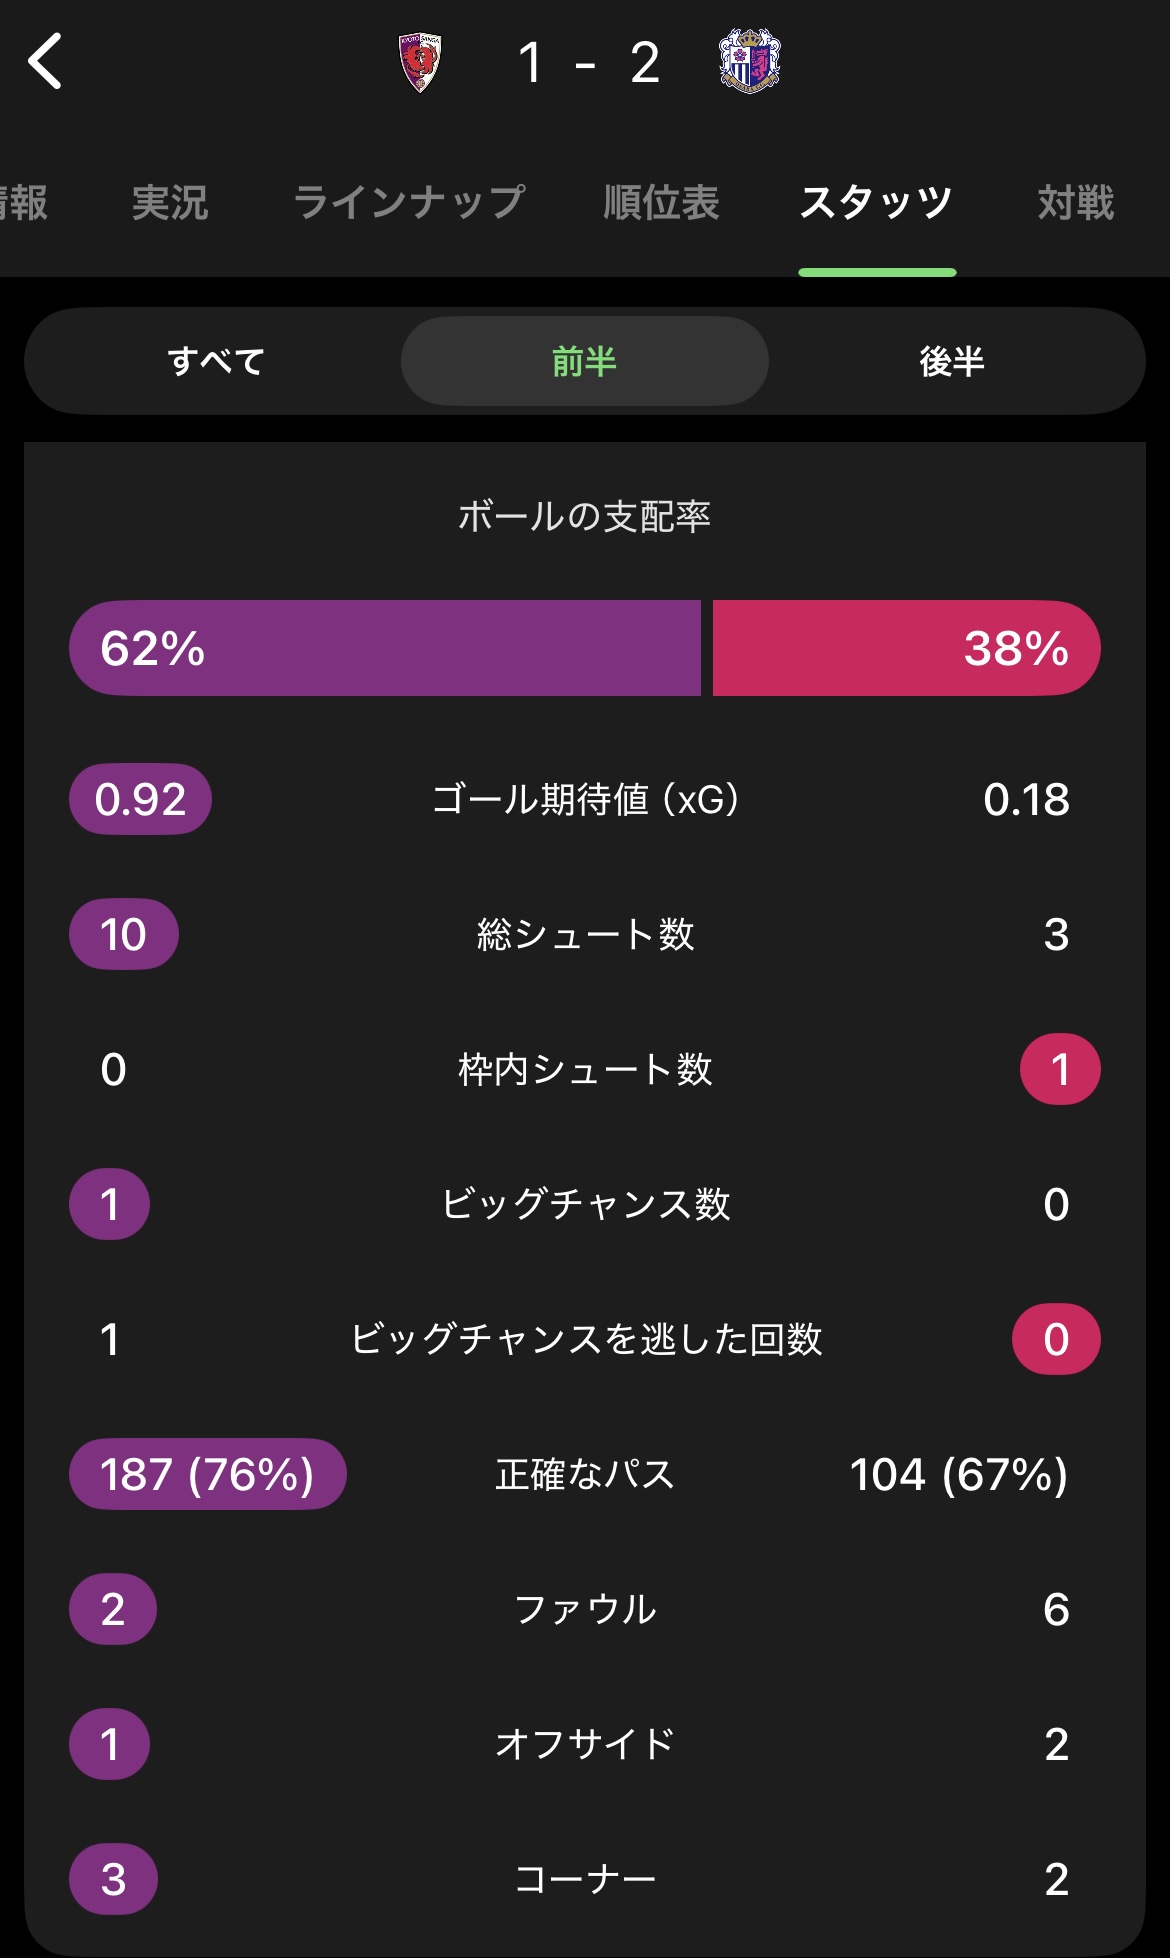Open the ラインナップ tab
Screen dimensions: 1170x1958
click(x=409, y=203)
